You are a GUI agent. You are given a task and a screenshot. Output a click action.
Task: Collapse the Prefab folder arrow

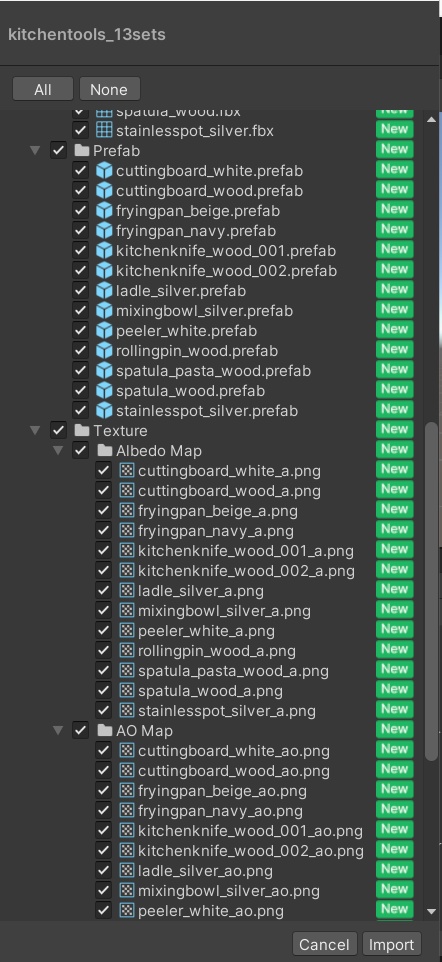(x=36, y=150)
